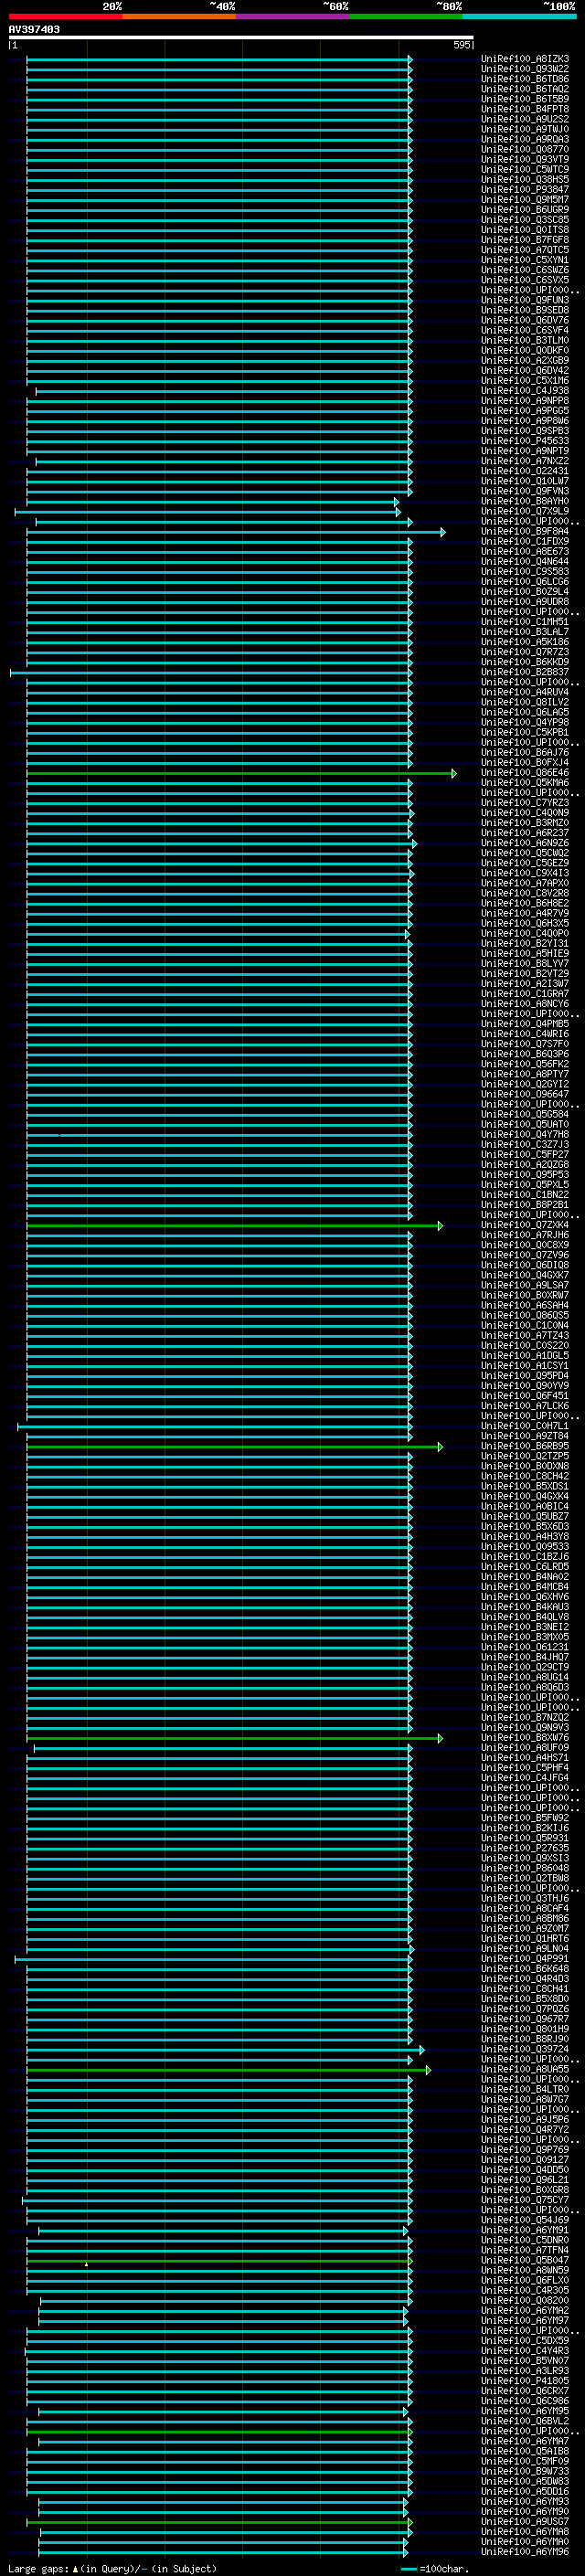
Task: Select hit label UniRef100_A1CSY1
Action: pyautogui.click(x=525, y=1366)
